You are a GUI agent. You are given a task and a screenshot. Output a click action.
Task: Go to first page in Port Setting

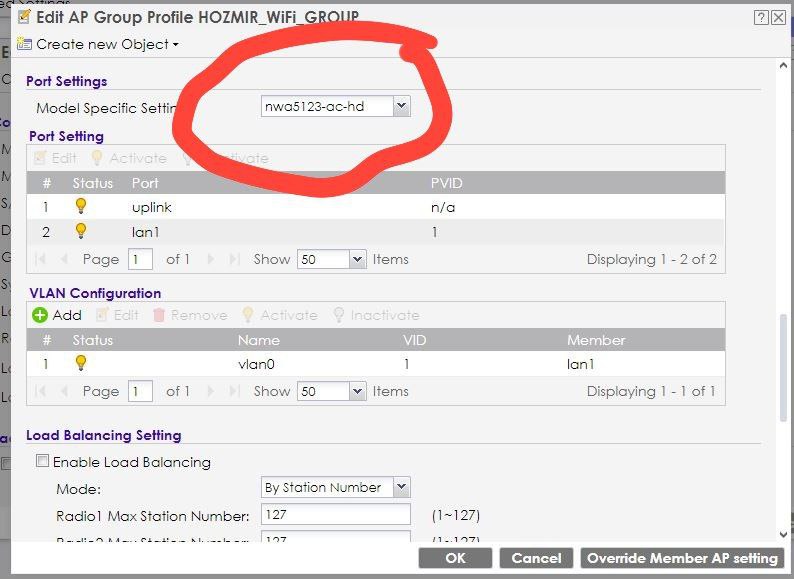point(41,259)
